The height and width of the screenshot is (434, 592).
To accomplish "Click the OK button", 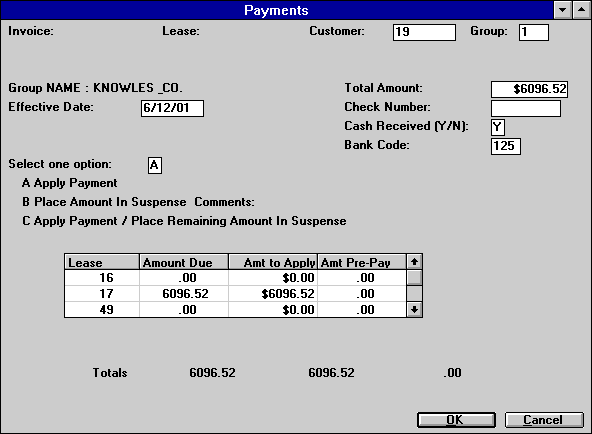I will click(x=456, y=420).
